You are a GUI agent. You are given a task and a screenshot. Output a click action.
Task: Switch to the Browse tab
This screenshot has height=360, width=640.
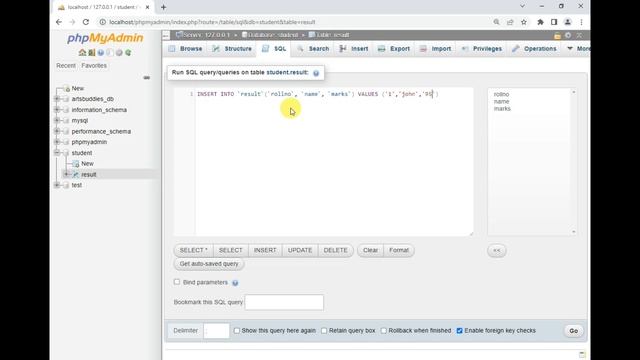coord(186,49)
